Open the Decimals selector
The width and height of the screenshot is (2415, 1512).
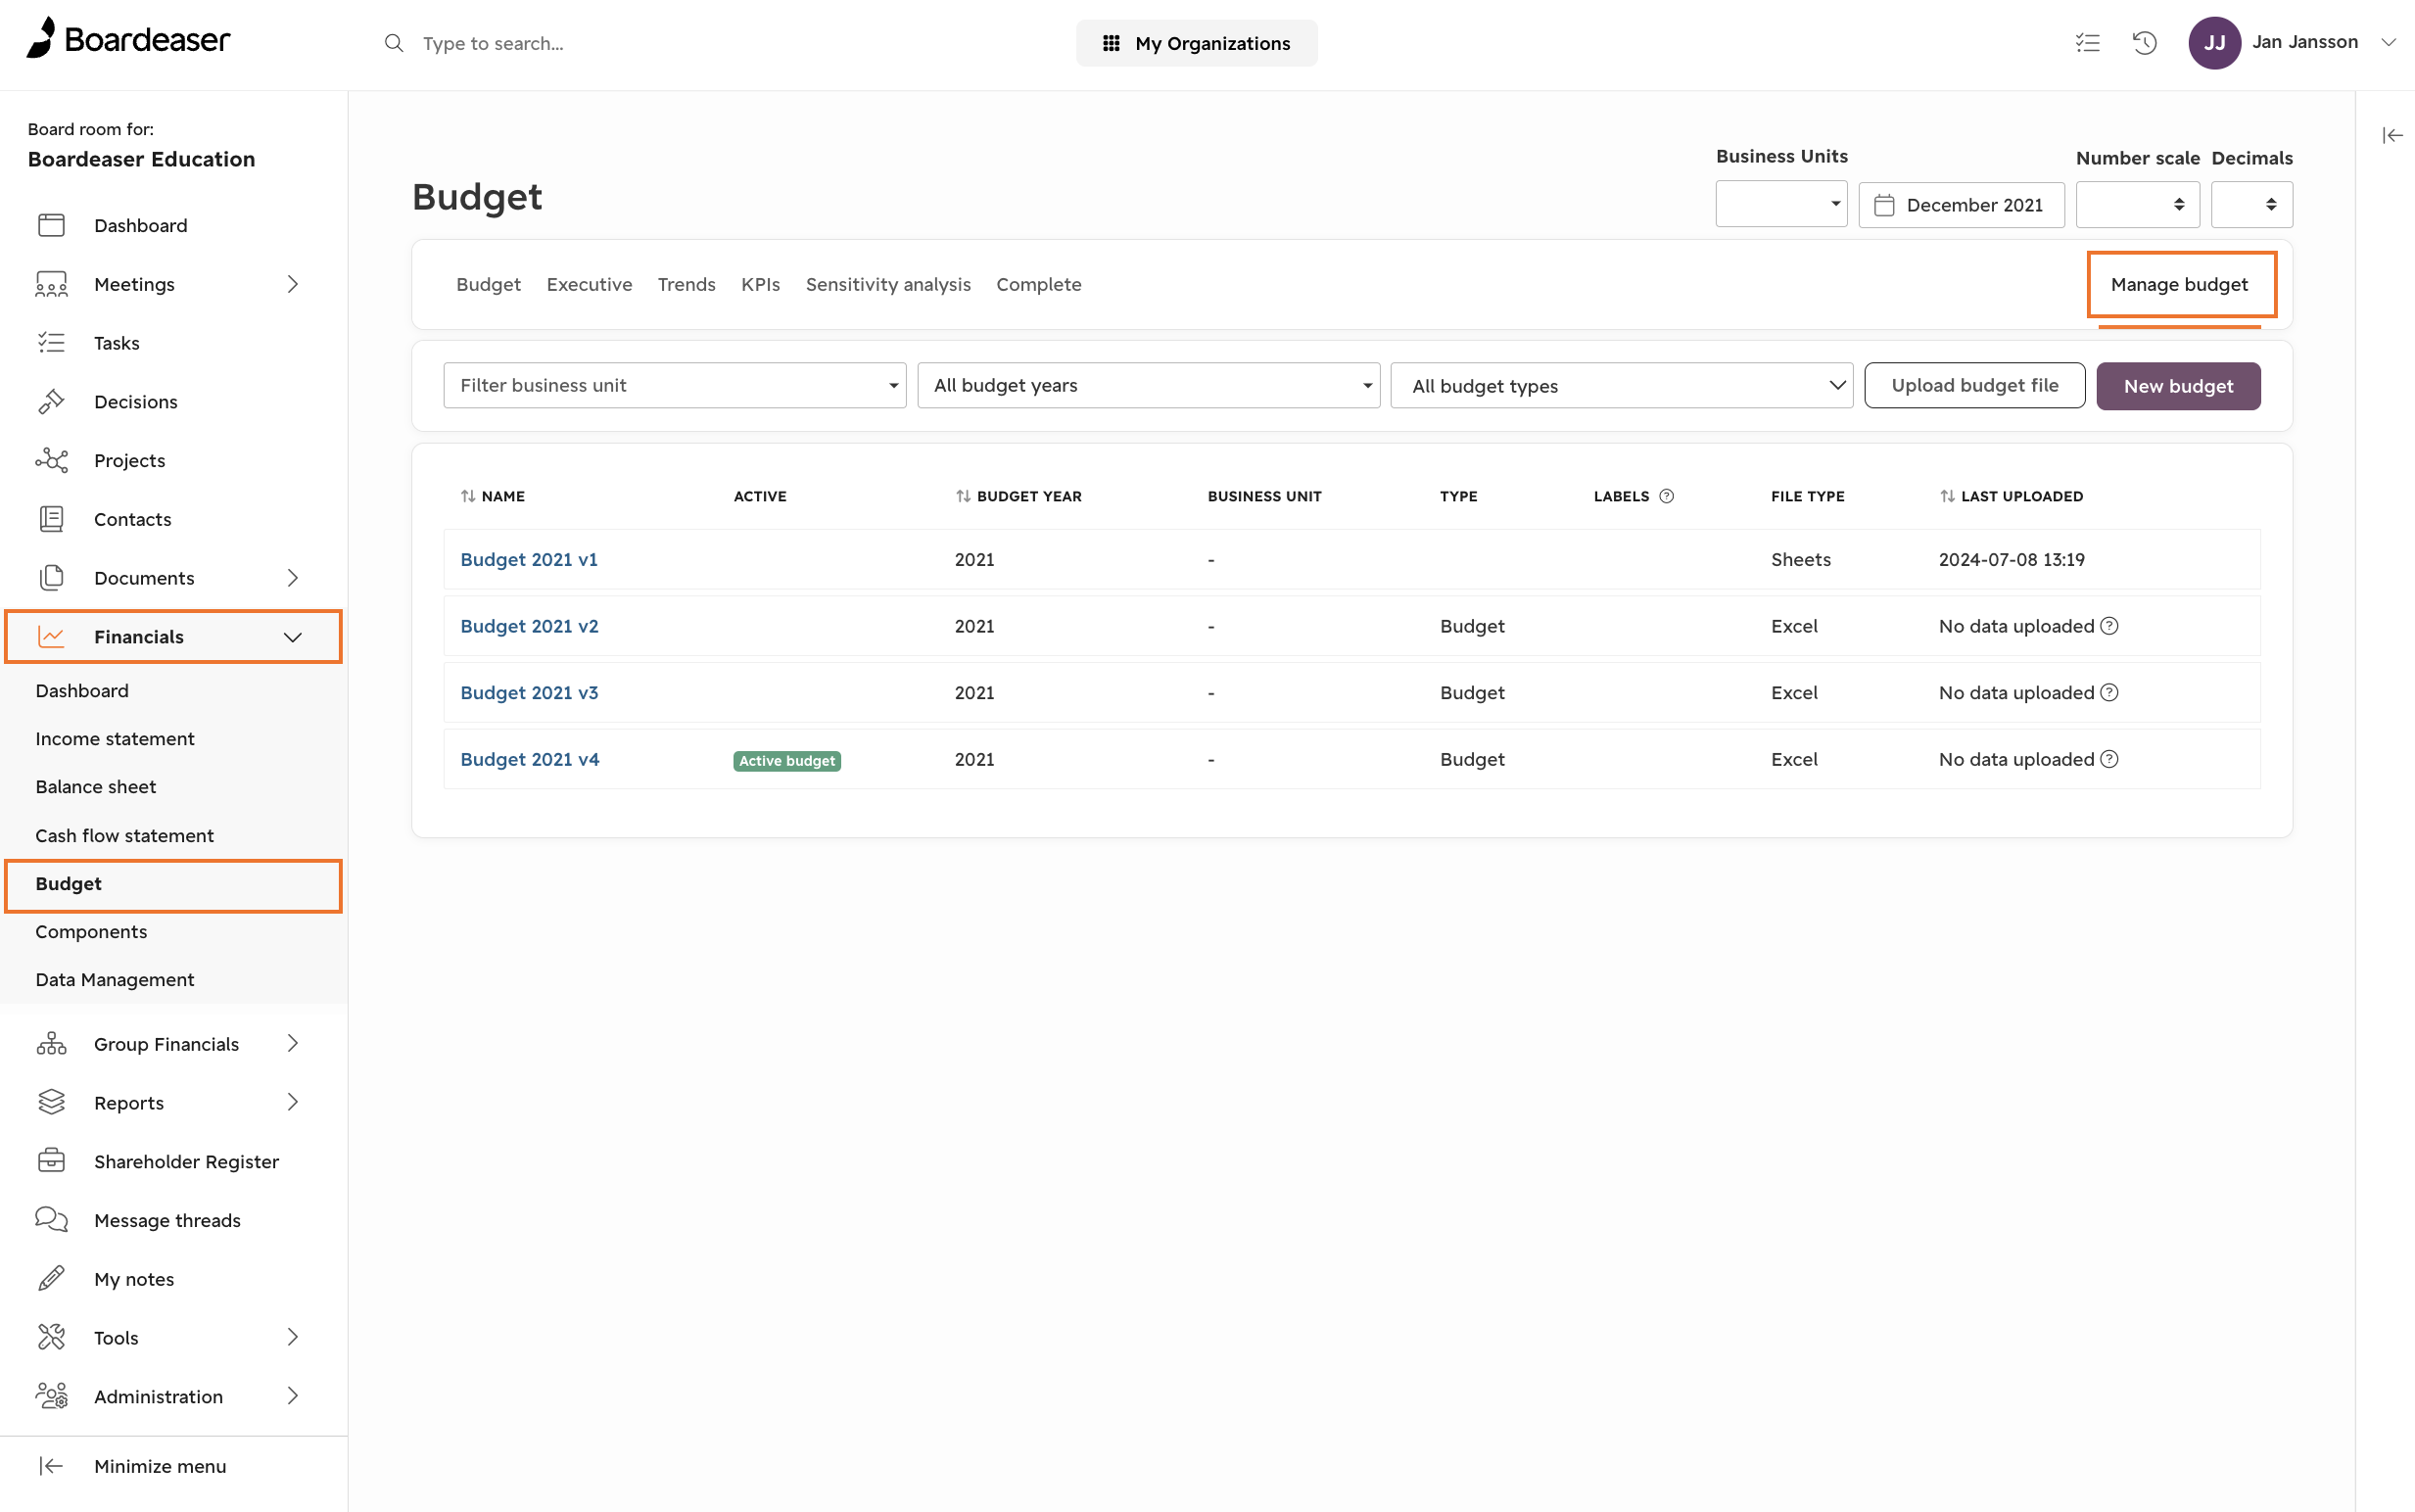[2251, 204]
